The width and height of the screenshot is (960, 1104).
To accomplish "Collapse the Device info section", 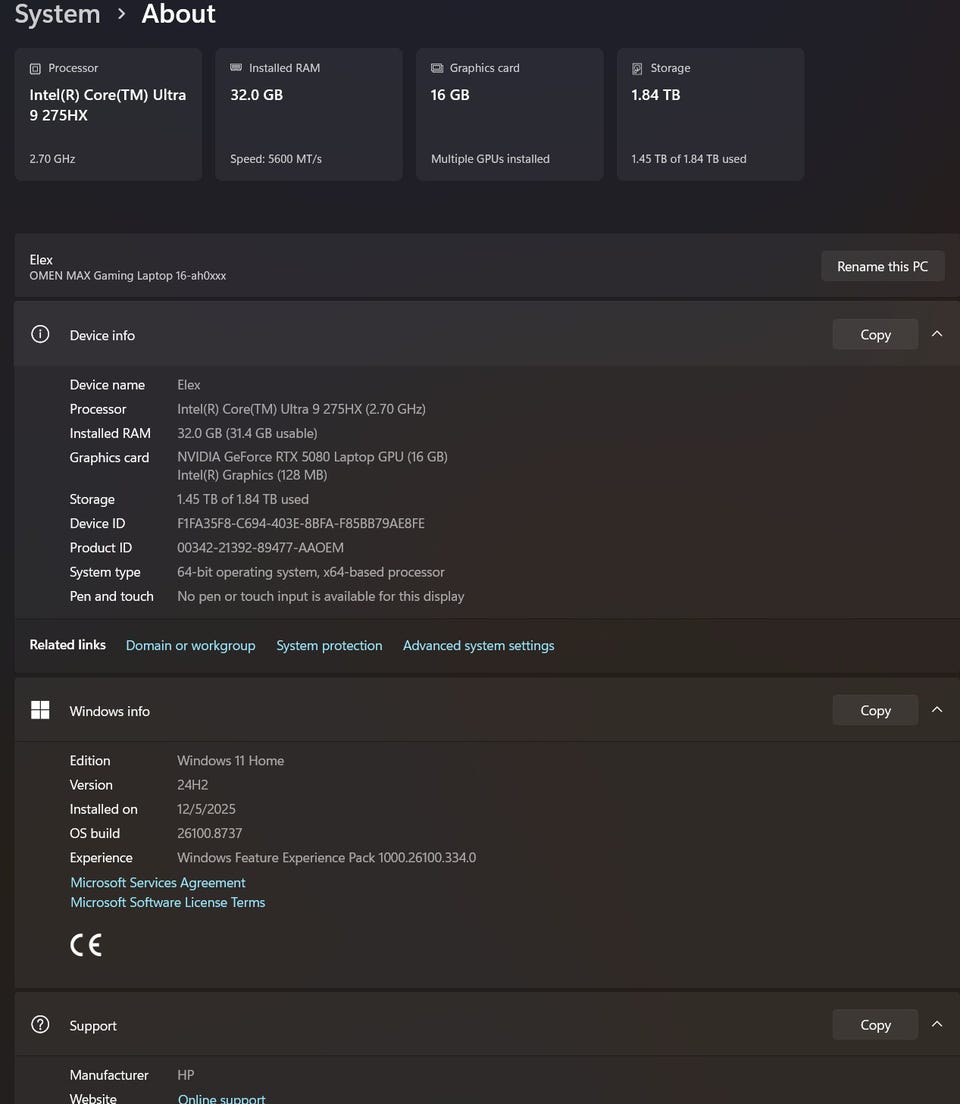I will pos(937,334).
